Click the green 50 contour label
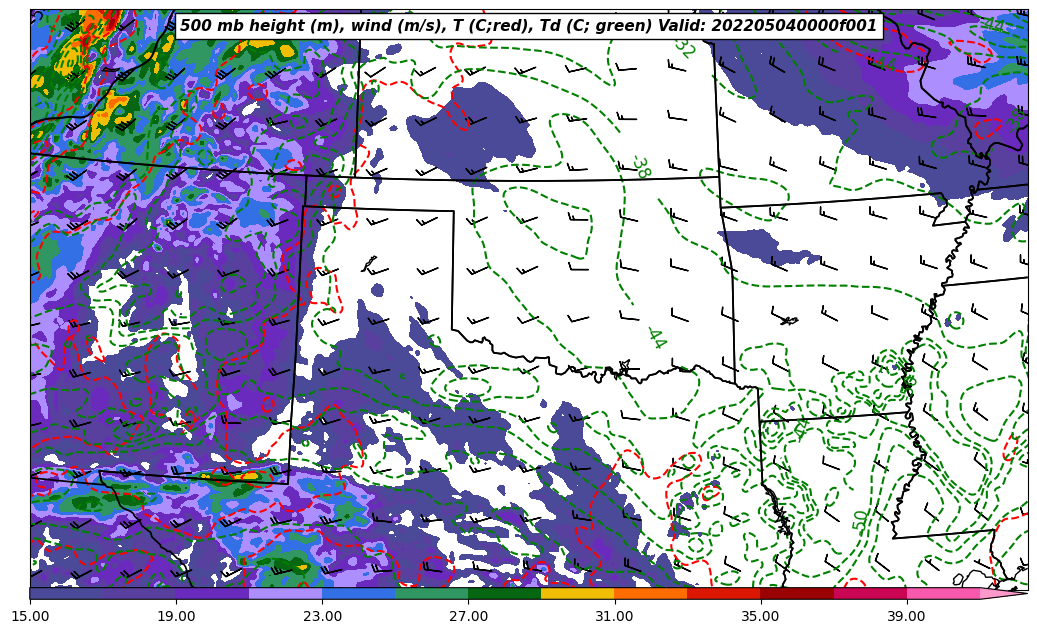The image size is (1037, 633). [x=860, y=521]
